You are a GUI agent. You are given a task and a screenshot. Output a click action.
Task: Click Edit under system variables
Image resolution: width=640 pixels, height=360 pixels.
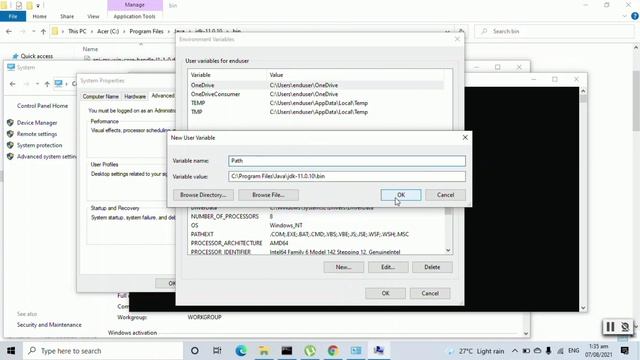pos(388,267)
